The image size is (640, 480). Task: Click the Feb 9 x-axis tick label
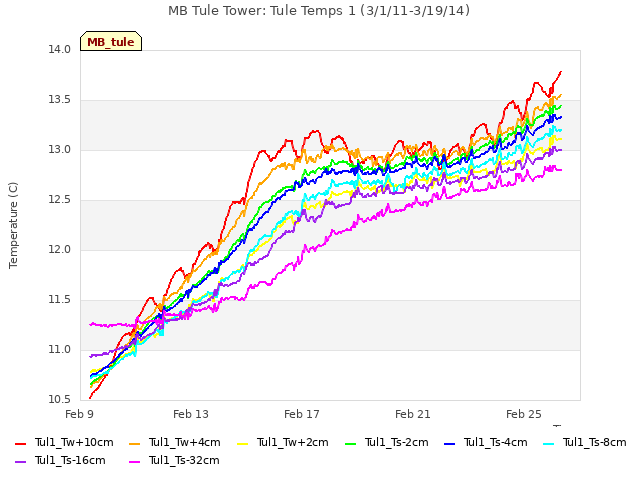tap(79, 414)
